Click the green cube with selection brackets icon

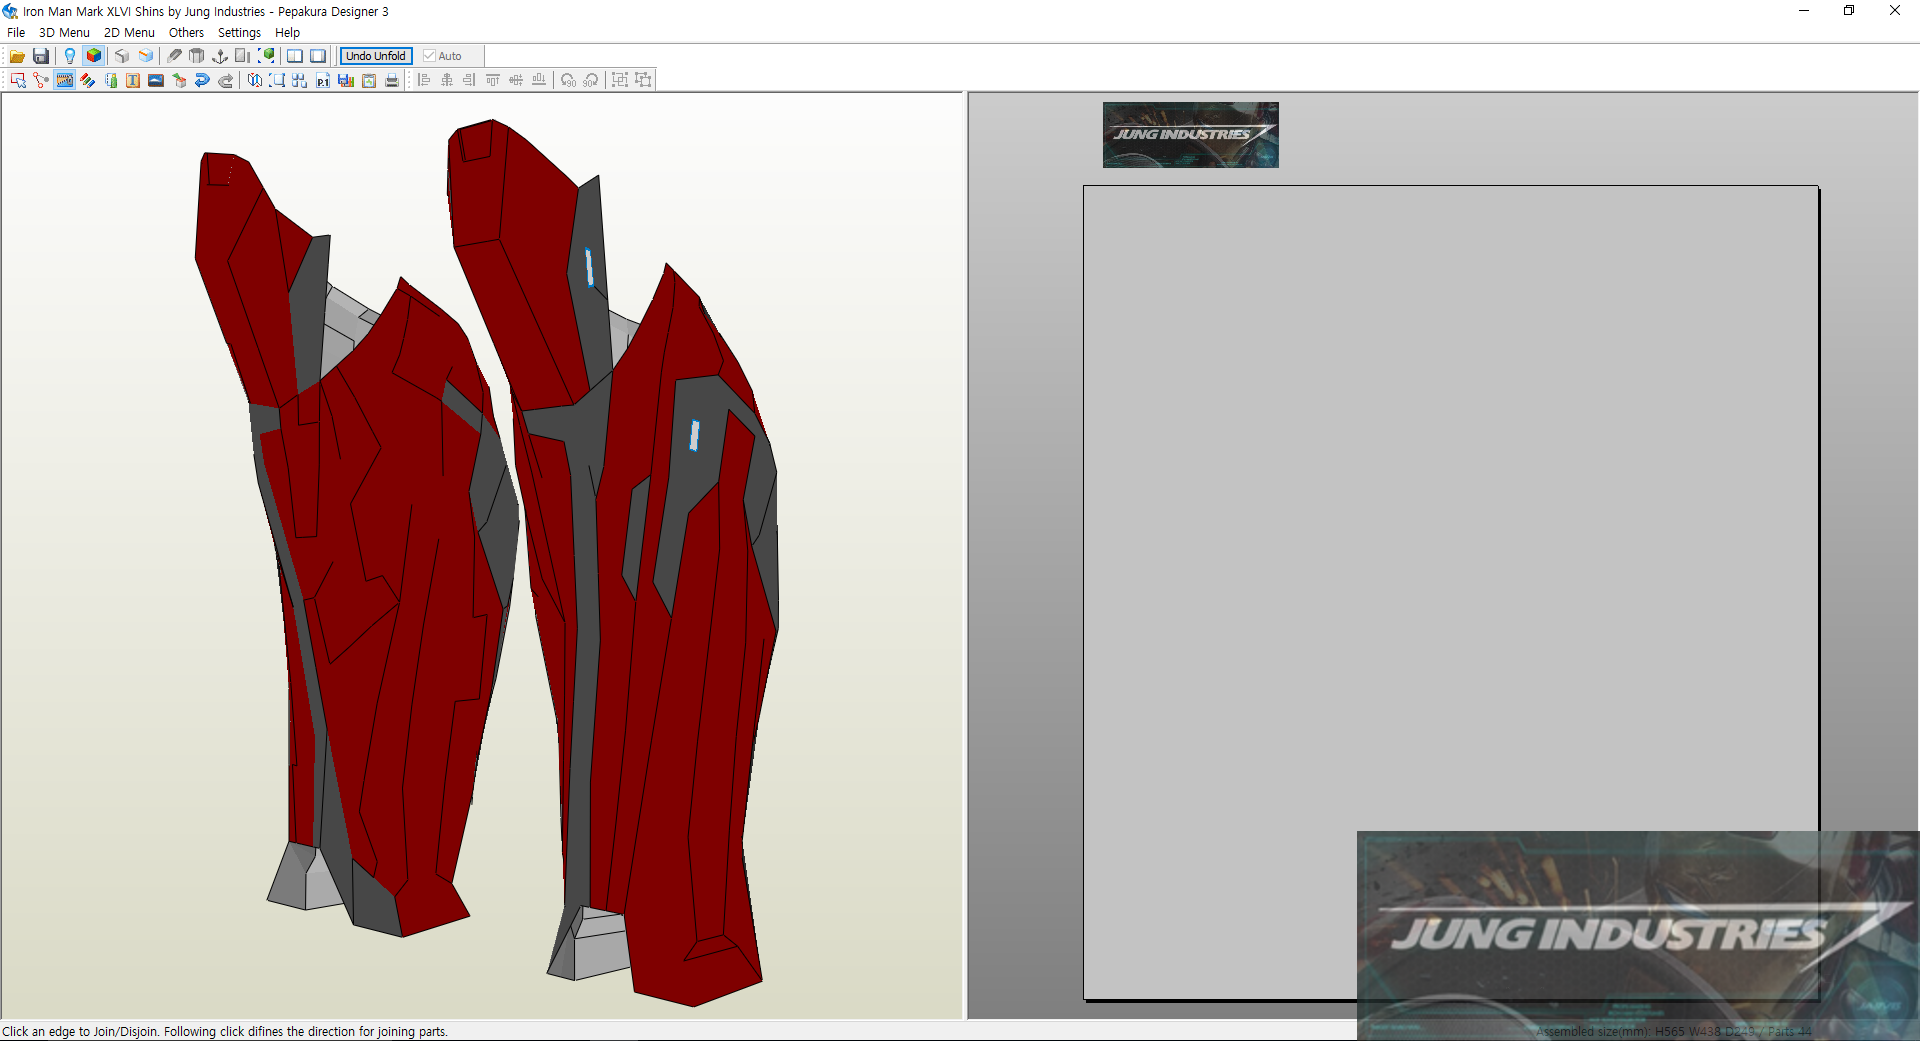[x=266, y=56]
